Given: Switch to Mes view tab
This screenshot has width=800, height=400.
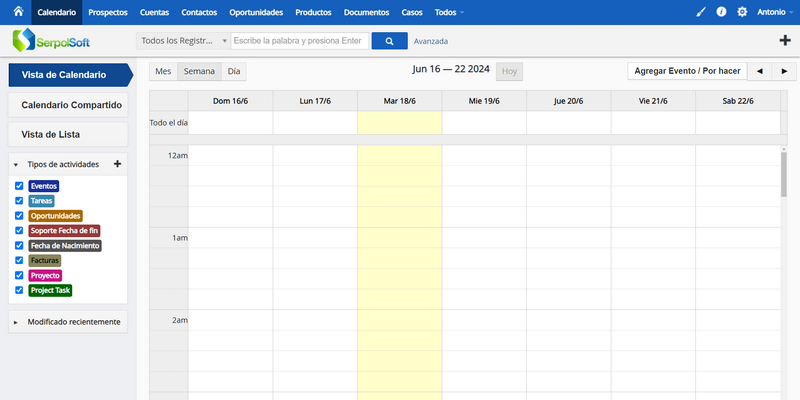Looking at the screenshot, I should coord(163,71).
